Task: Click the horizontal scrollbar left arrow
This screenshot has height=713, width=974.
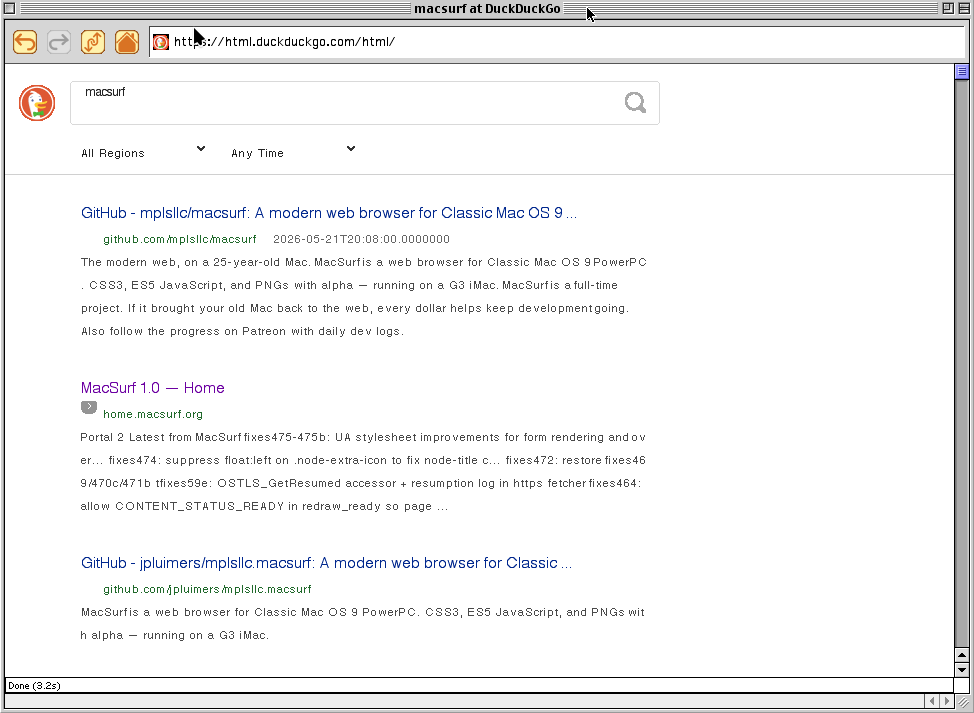Action: [x=932, y=701]
